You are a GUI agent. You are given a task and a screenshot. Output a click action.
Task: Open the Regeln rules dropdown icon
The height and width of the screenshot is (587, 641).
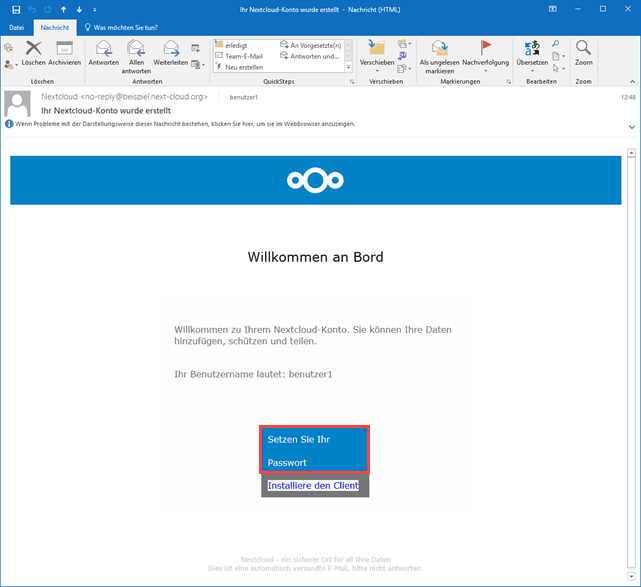[x=404, y=43]
